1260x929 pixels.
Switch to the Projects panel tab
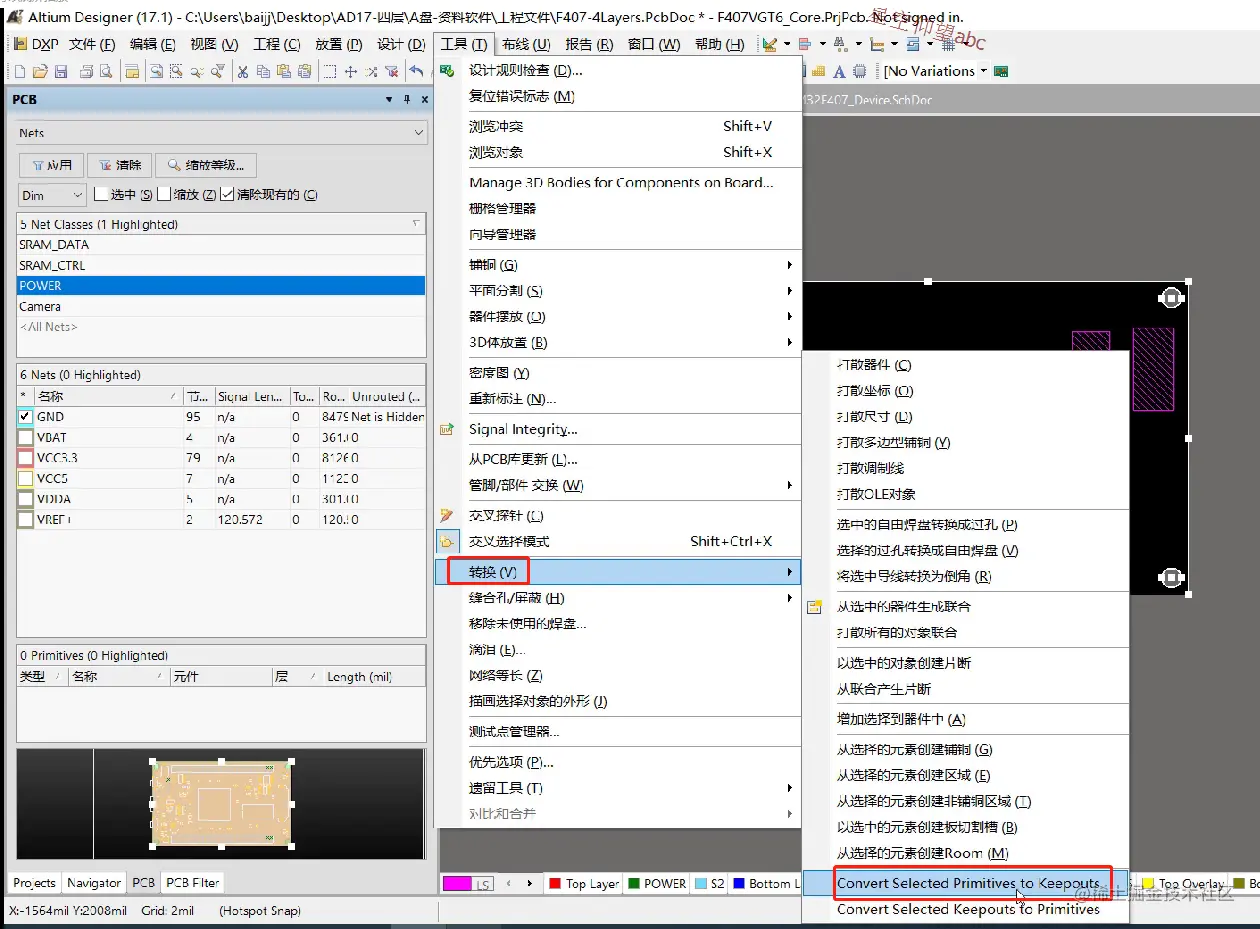35,883
